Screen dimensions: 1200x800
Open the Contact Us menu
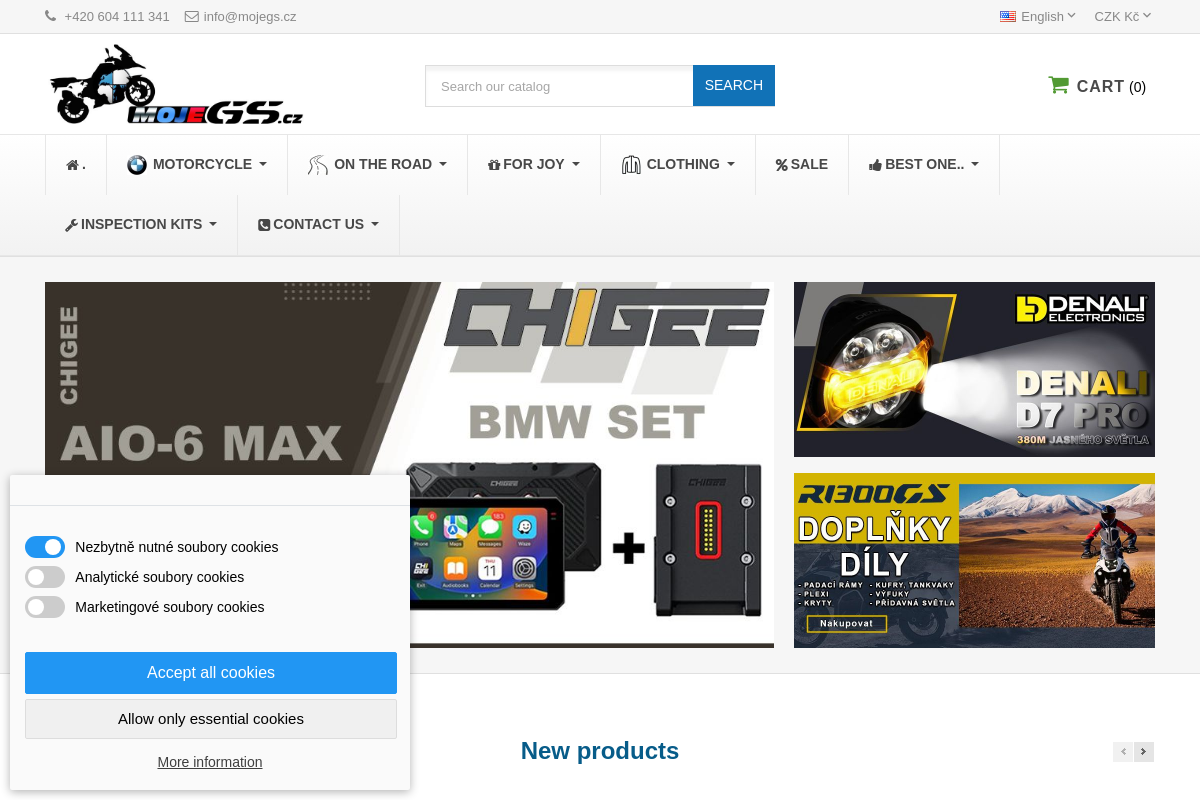coord(318,225)
